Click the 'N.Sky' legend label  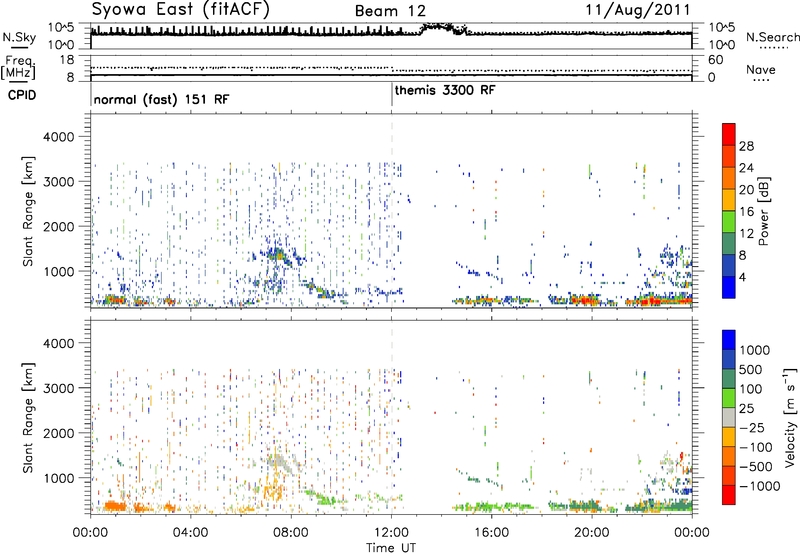click(19, 37)
